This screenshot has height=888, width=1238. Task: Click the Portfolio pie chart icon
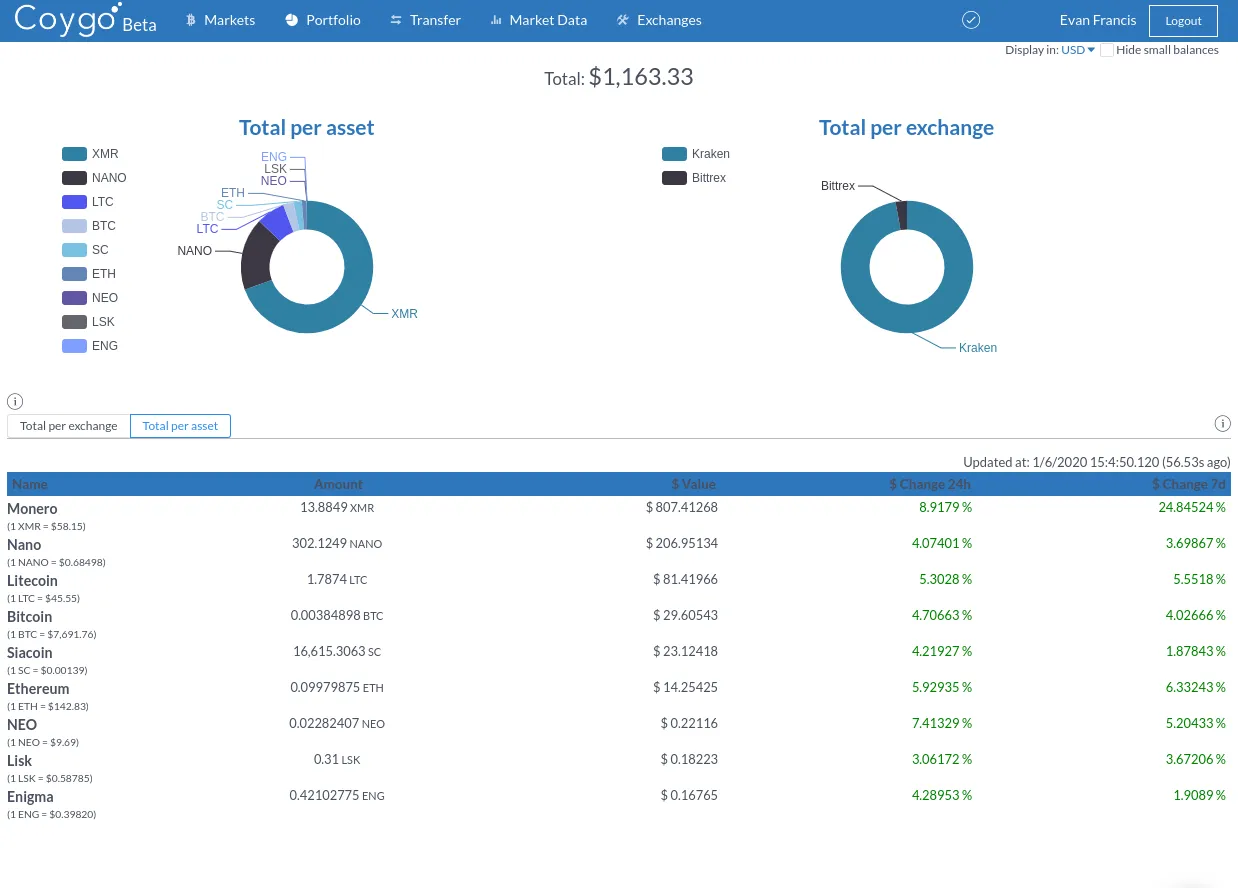pyautogui.click(x=291, y=20)
